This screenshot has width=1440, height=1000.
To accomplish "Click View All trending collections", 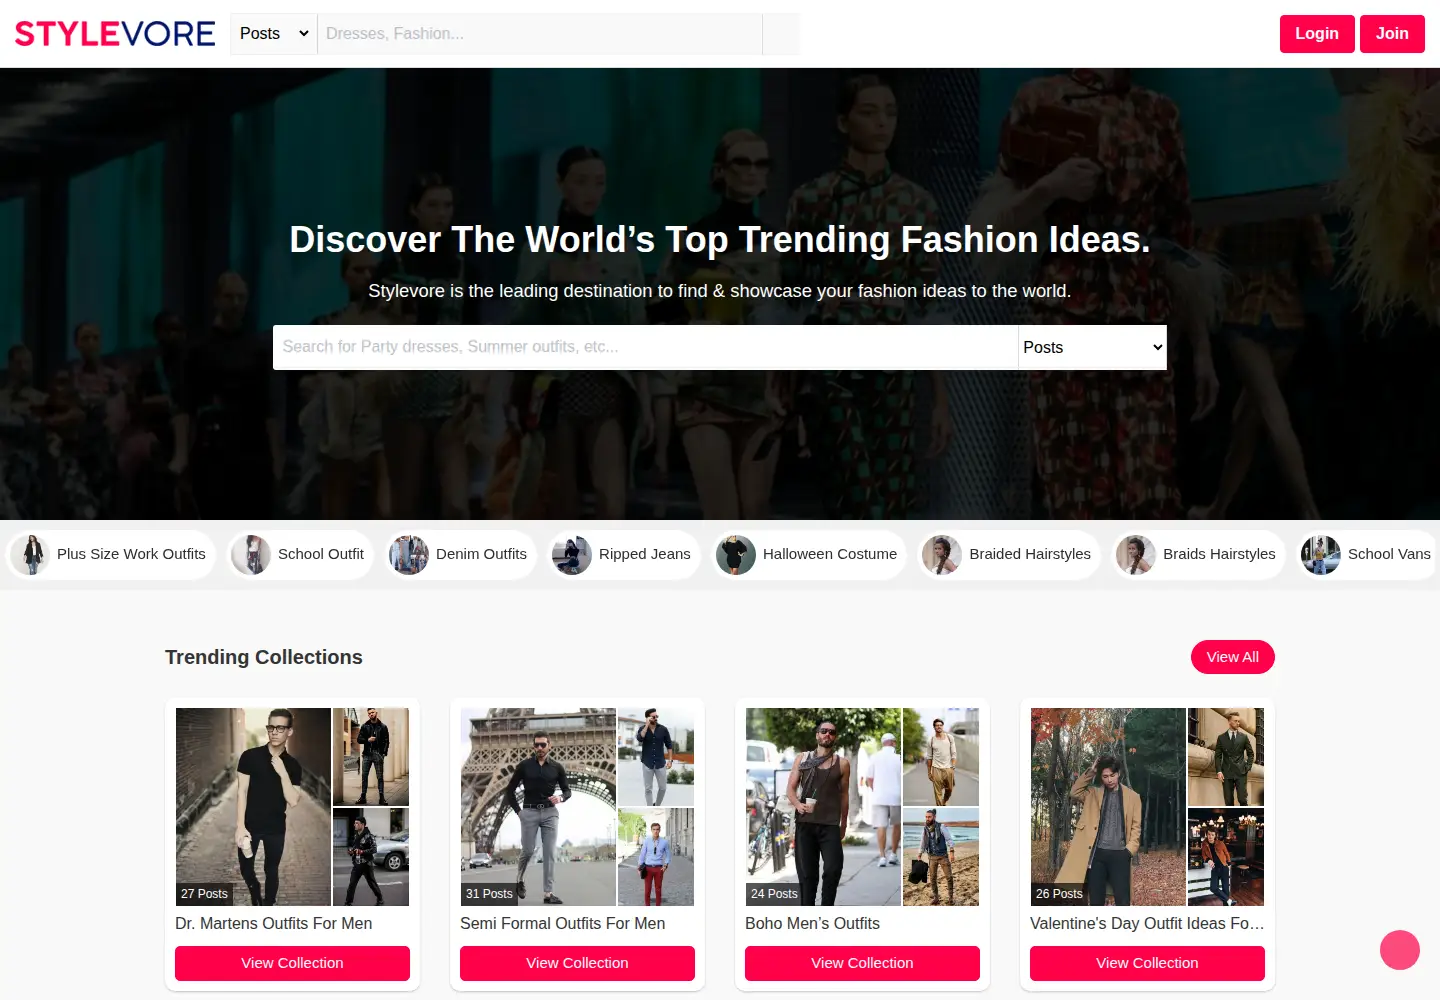I will (x=1233, y=657).
